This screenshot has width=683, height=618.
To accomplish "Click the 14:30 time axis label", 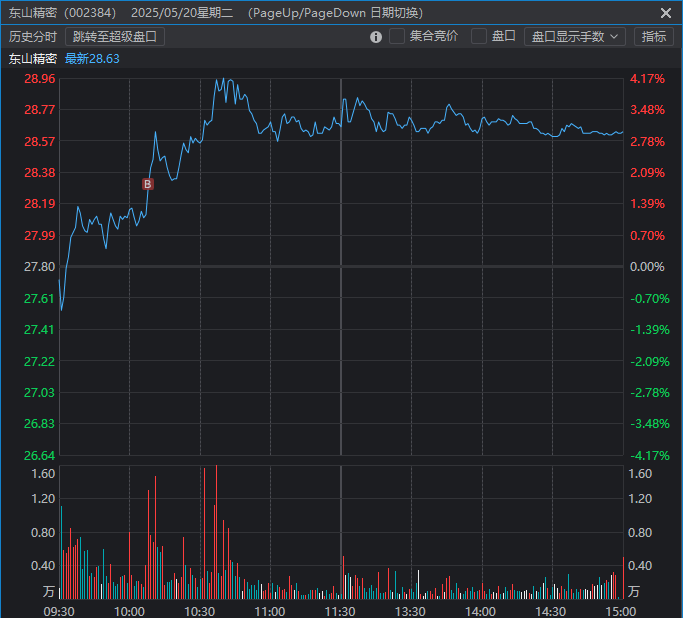I will 551,611.
